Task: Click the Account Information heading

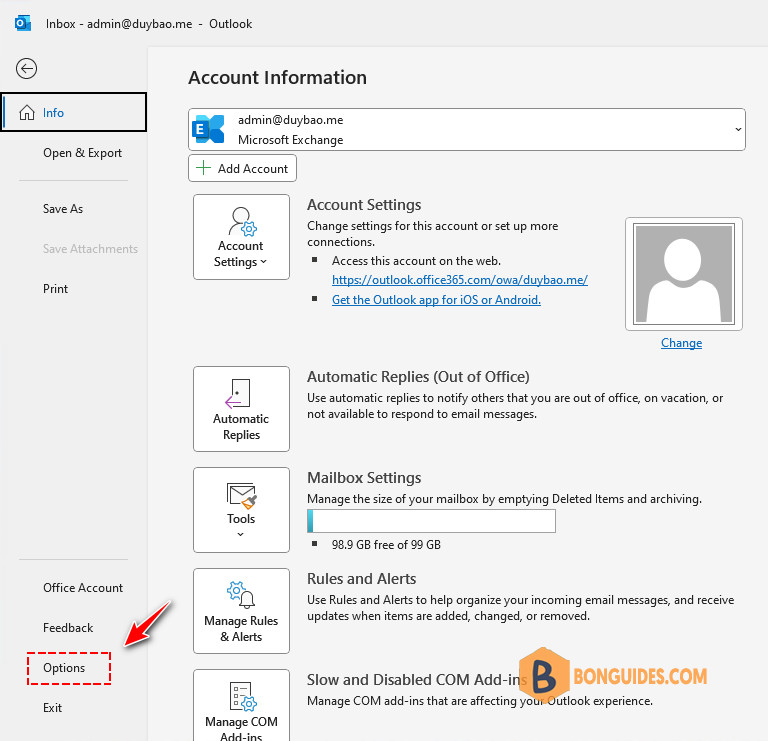Action: (278, 77)
